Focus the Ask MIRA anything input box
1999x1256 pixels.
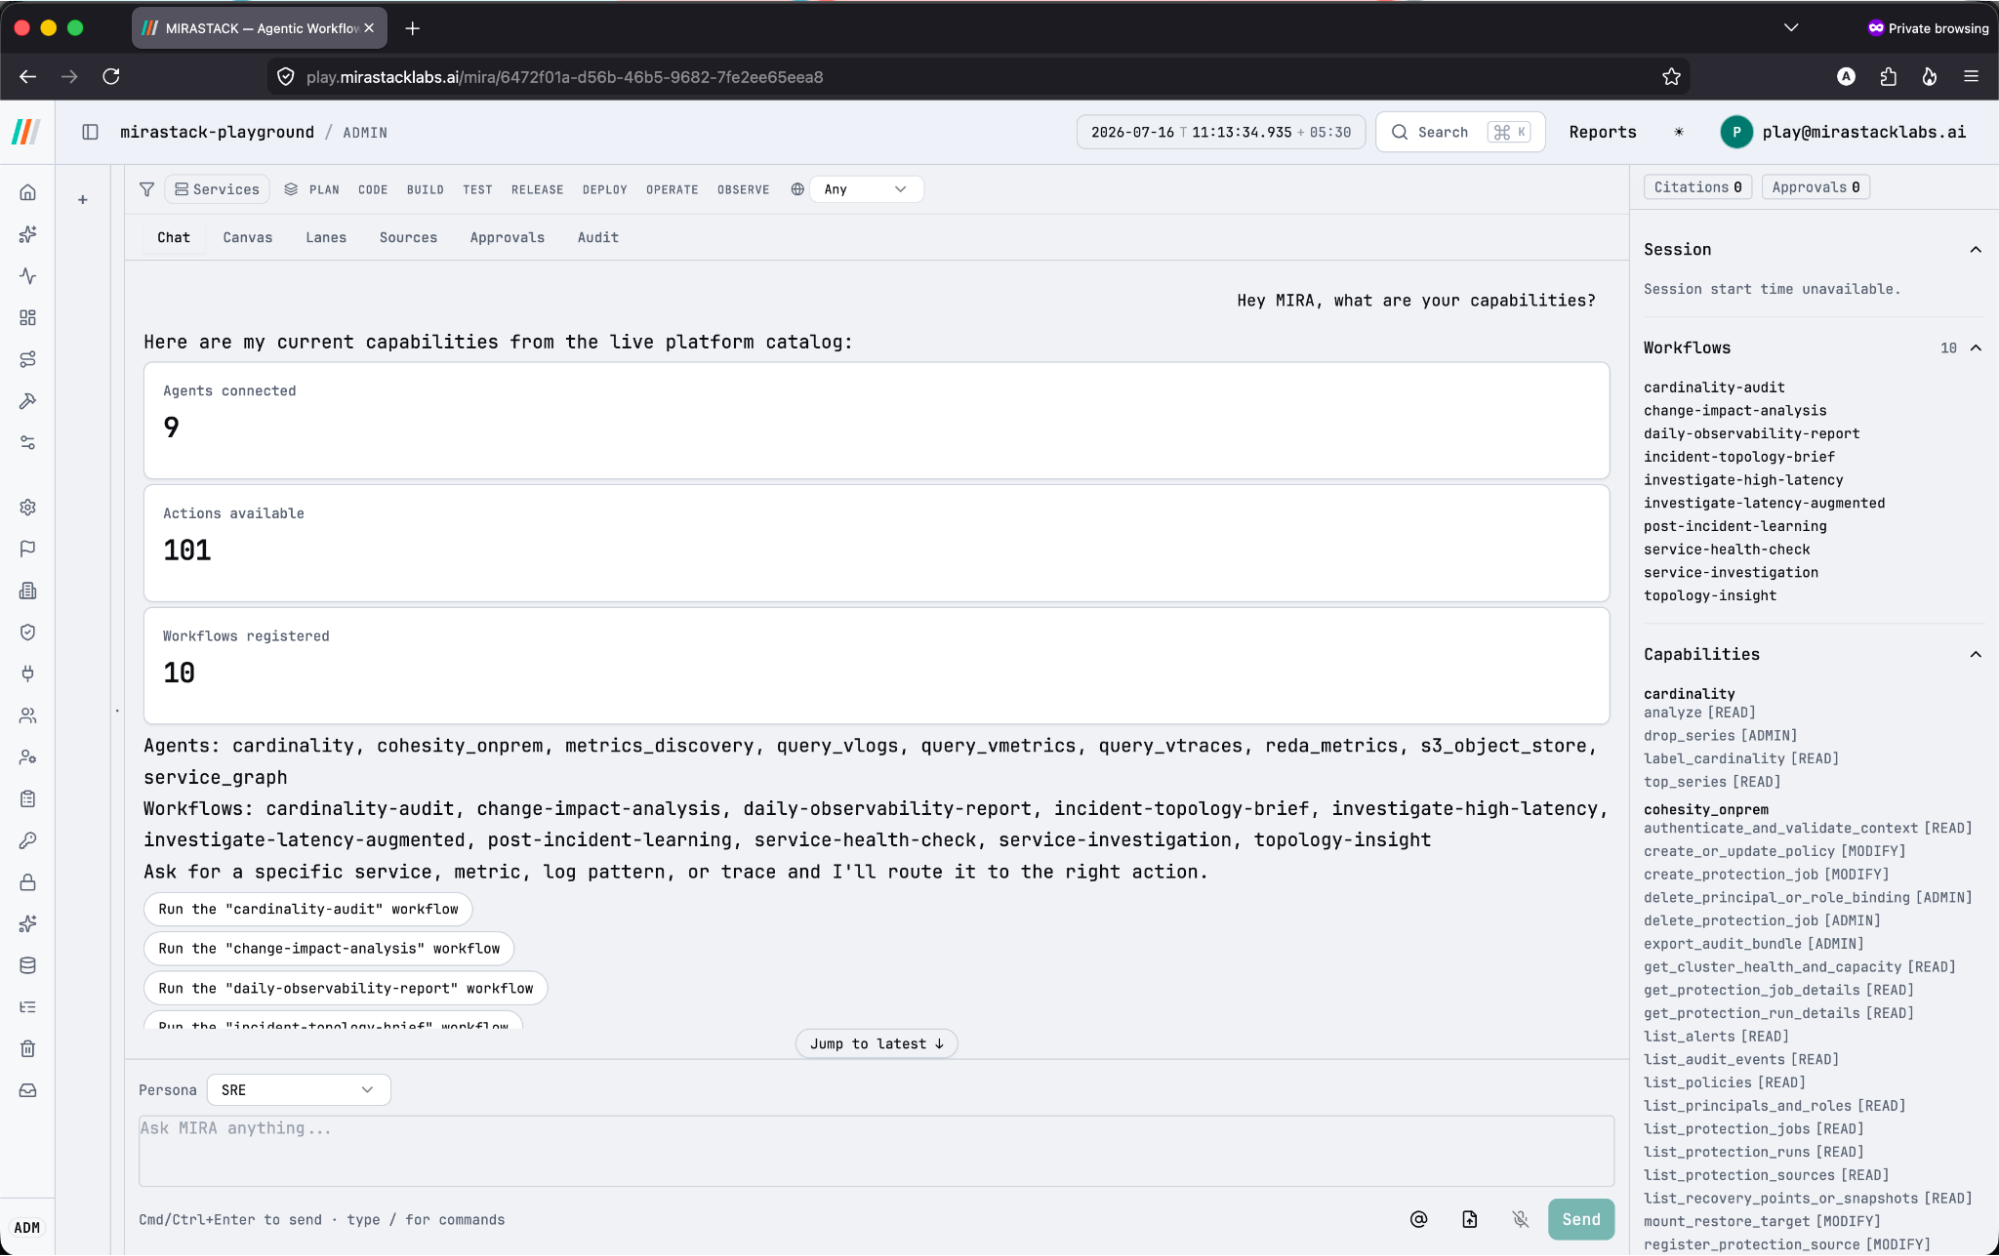[876, 1151]
